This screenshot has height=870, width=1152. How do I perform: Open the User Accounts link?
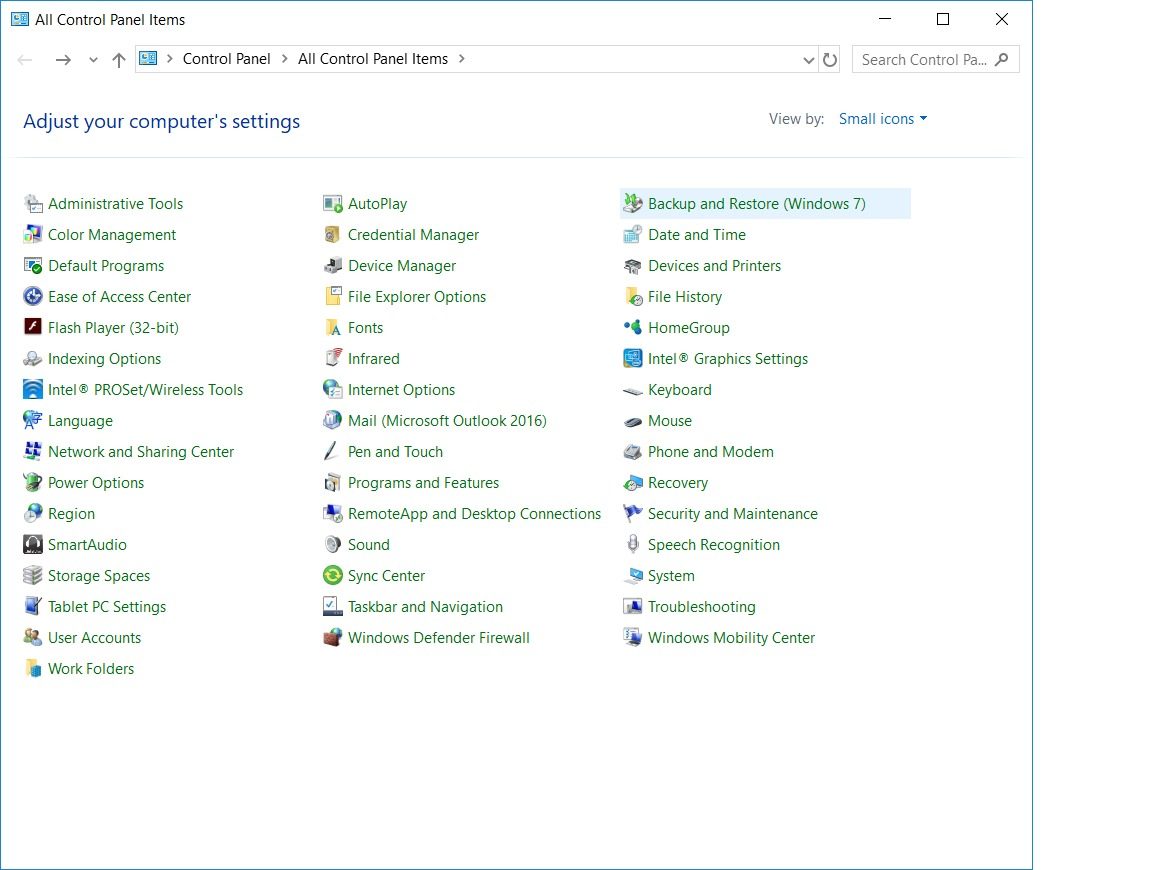coord(94,638)
